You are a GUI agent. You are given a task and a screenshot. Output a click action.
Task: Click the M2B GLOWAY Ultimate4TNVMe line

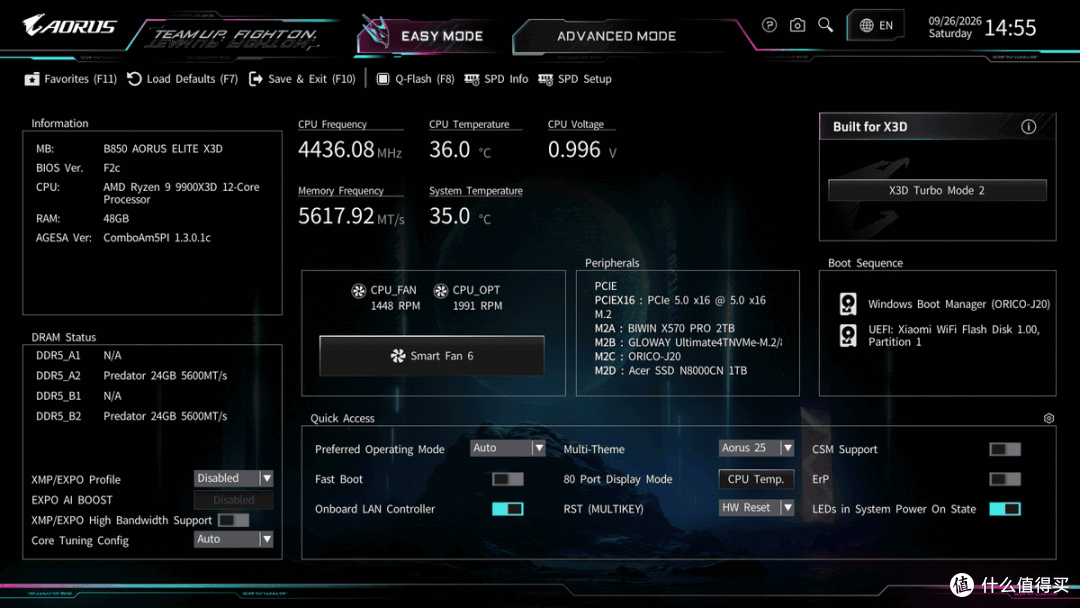pyautogui.click(x=688, y=342)
